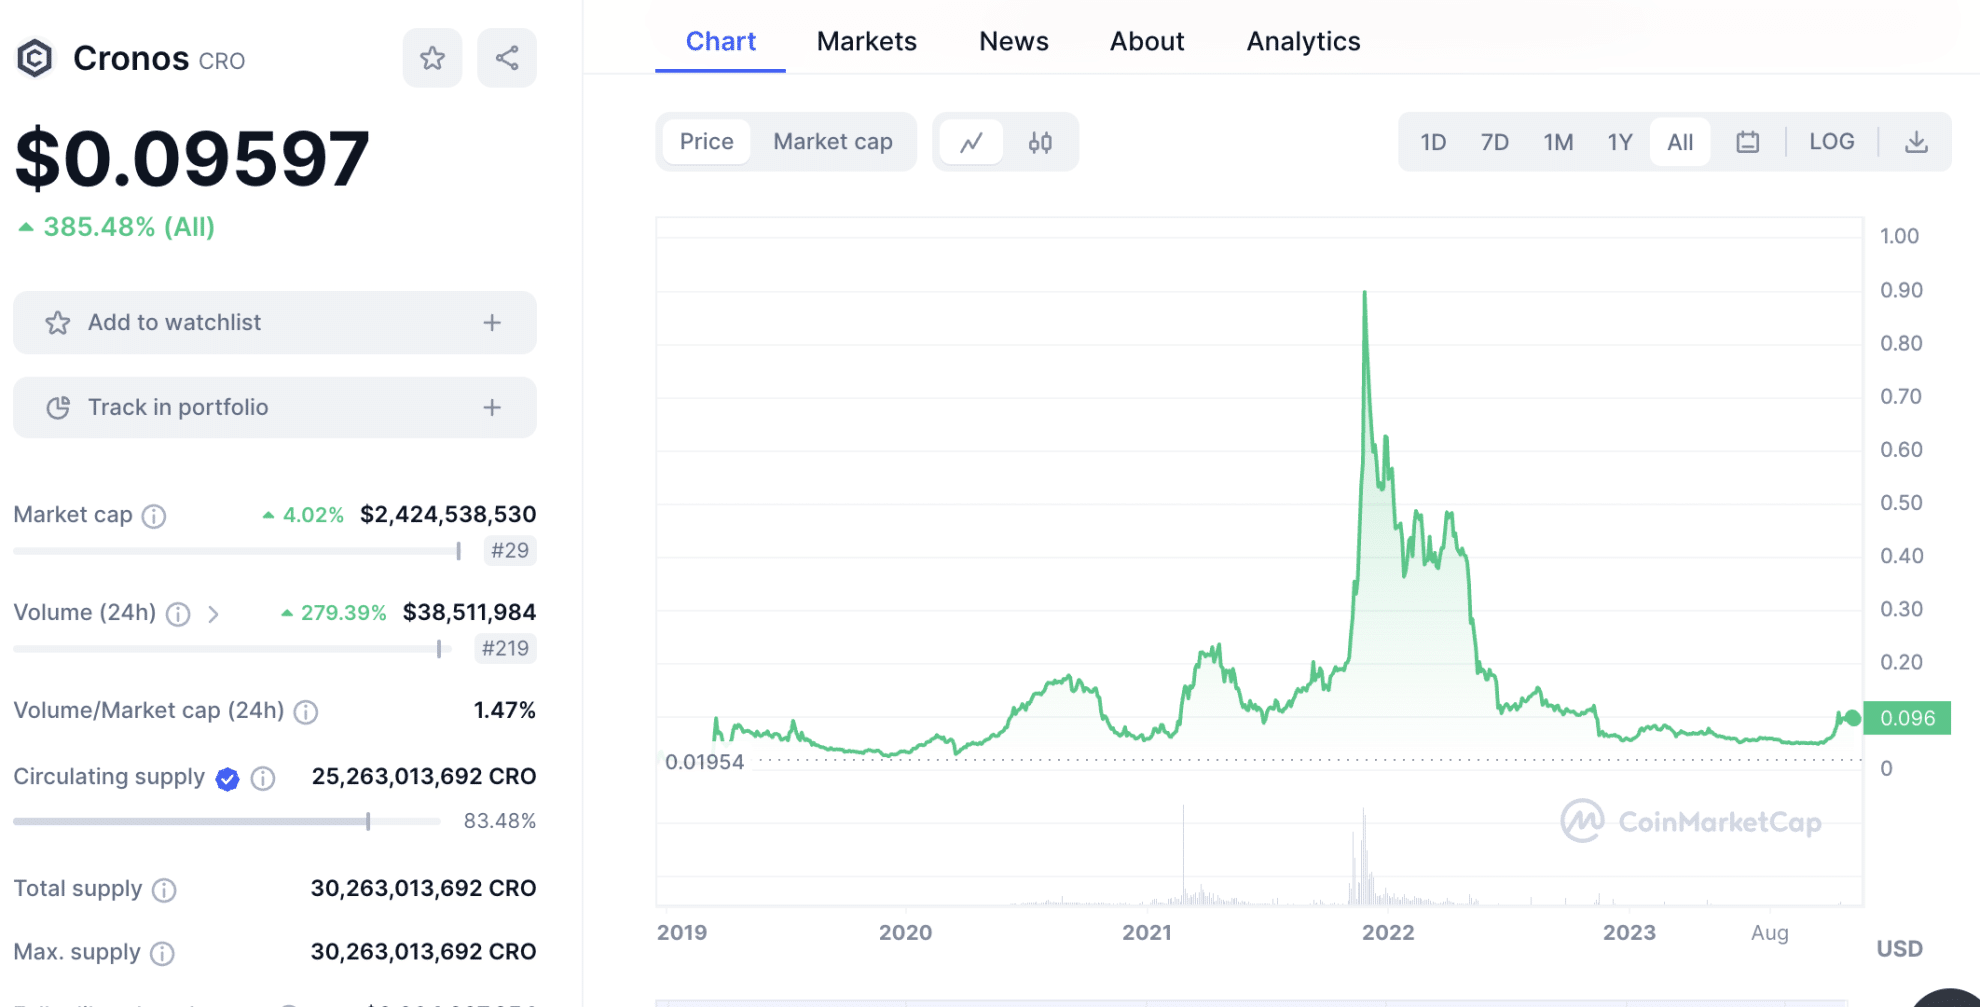Click Add to watchlist button
Viewport: 1980px width, 1007px height.
[x=275, y=323]
